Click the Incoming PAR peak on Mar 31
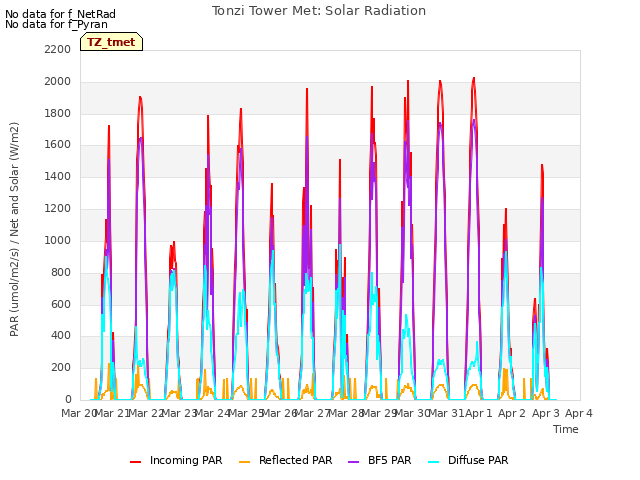Image resolution: width=640 pixels, height=480 pixels. 440,81
